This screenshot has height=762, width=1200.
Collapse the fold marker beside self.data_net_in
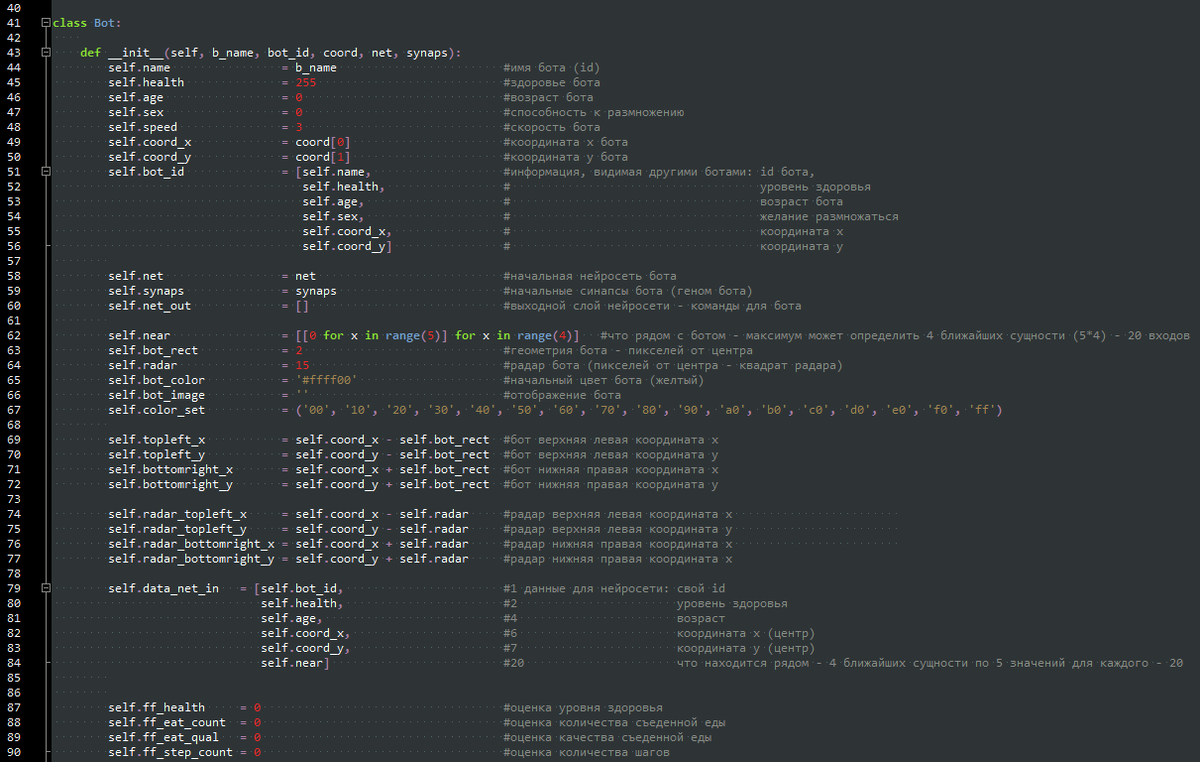click(x=47, y=588)
